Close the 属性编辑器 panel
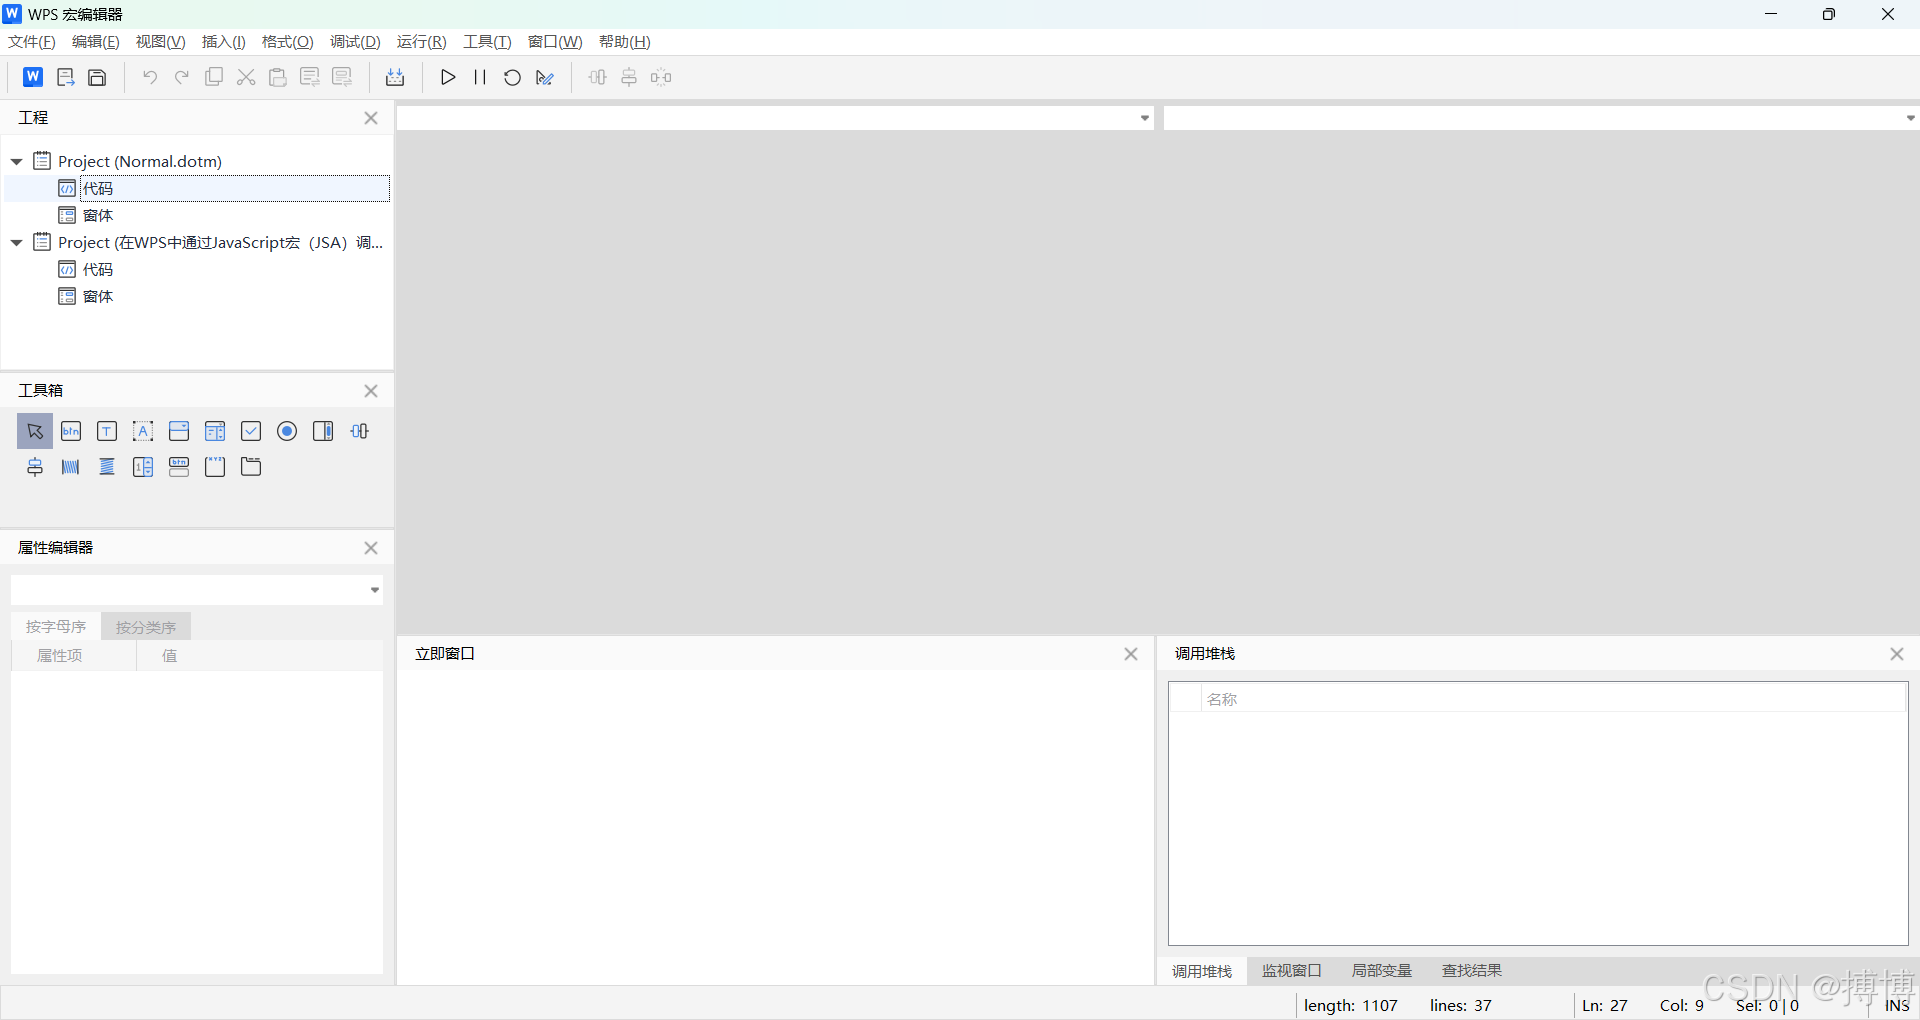Screen dimensions: 1920x1020 coord(371,548)
